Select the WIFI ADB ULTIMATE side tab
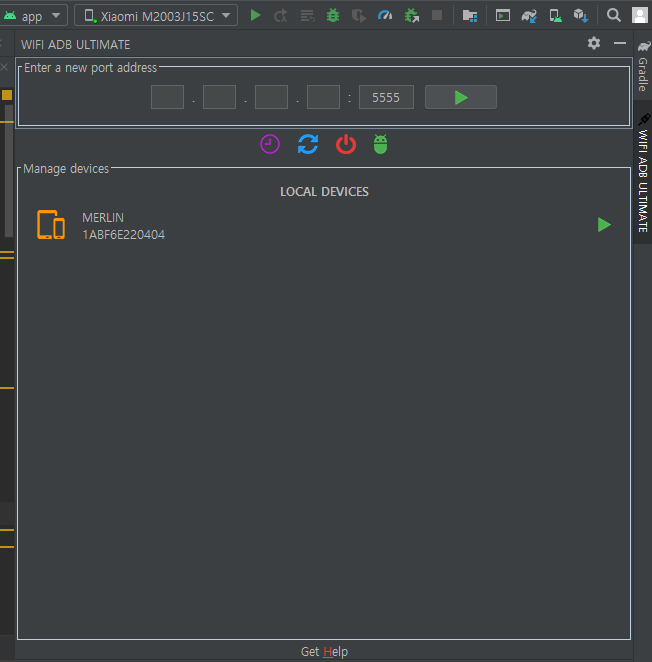The image size is (652, 662). [x=643, y=173]
